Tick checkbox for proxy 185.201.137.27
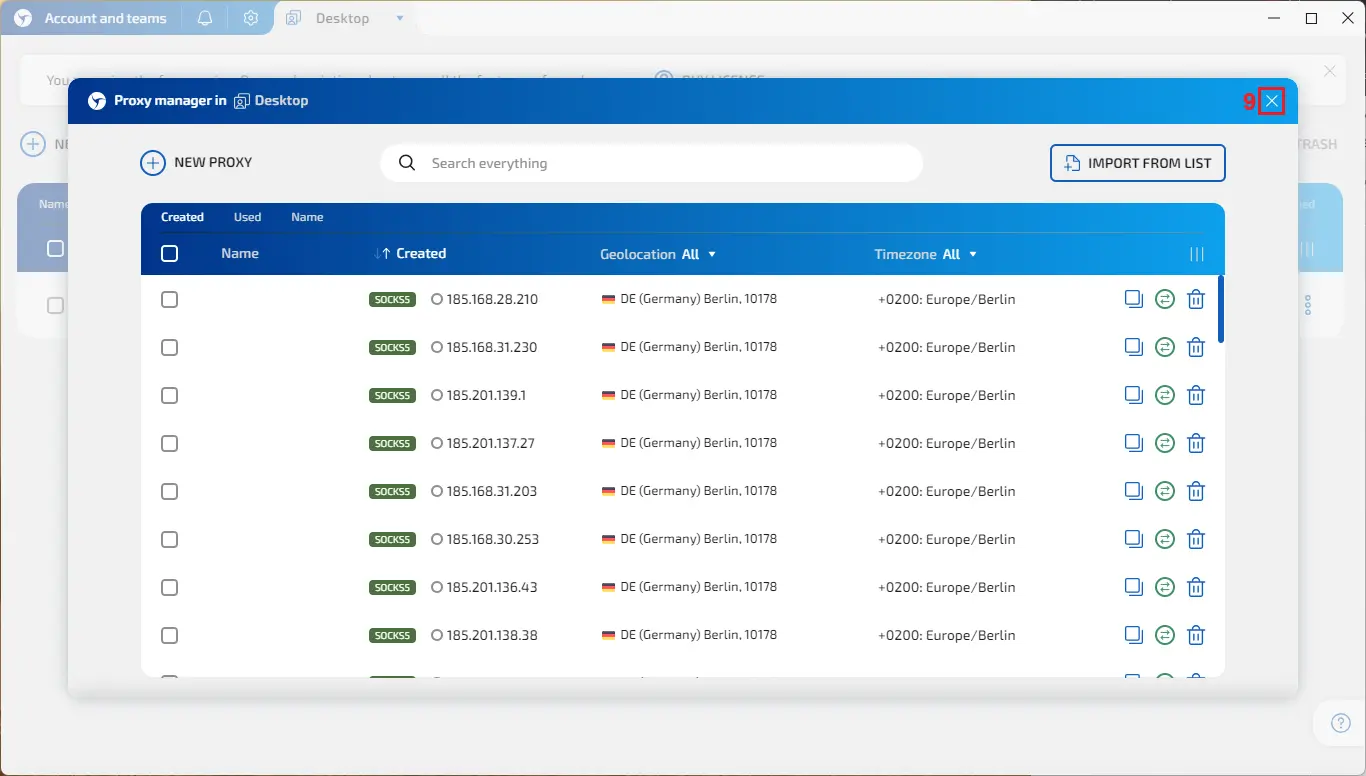1366x776 pixels. [x=170, y=443]
